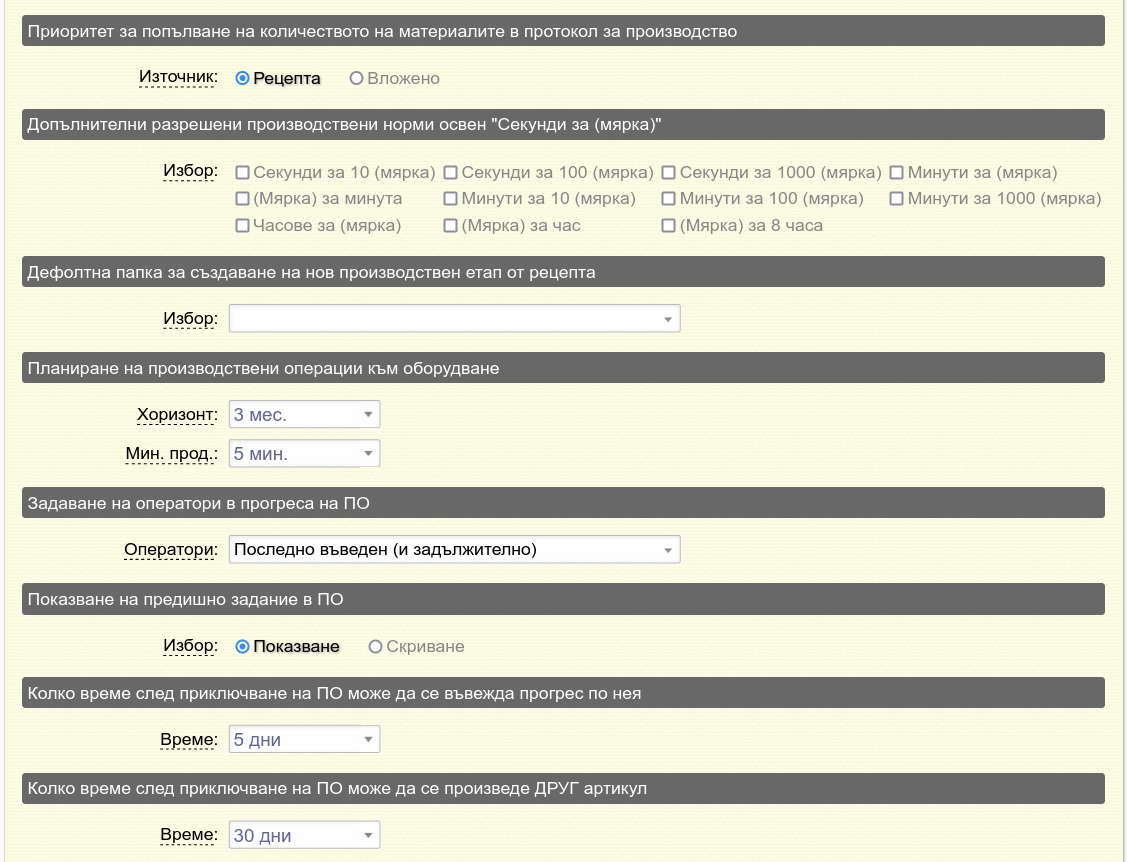Tick the 'Секунди за 1000 (мярка)' checkbox
This screenshot has width=1127, height=862.
tap(668, 173)
